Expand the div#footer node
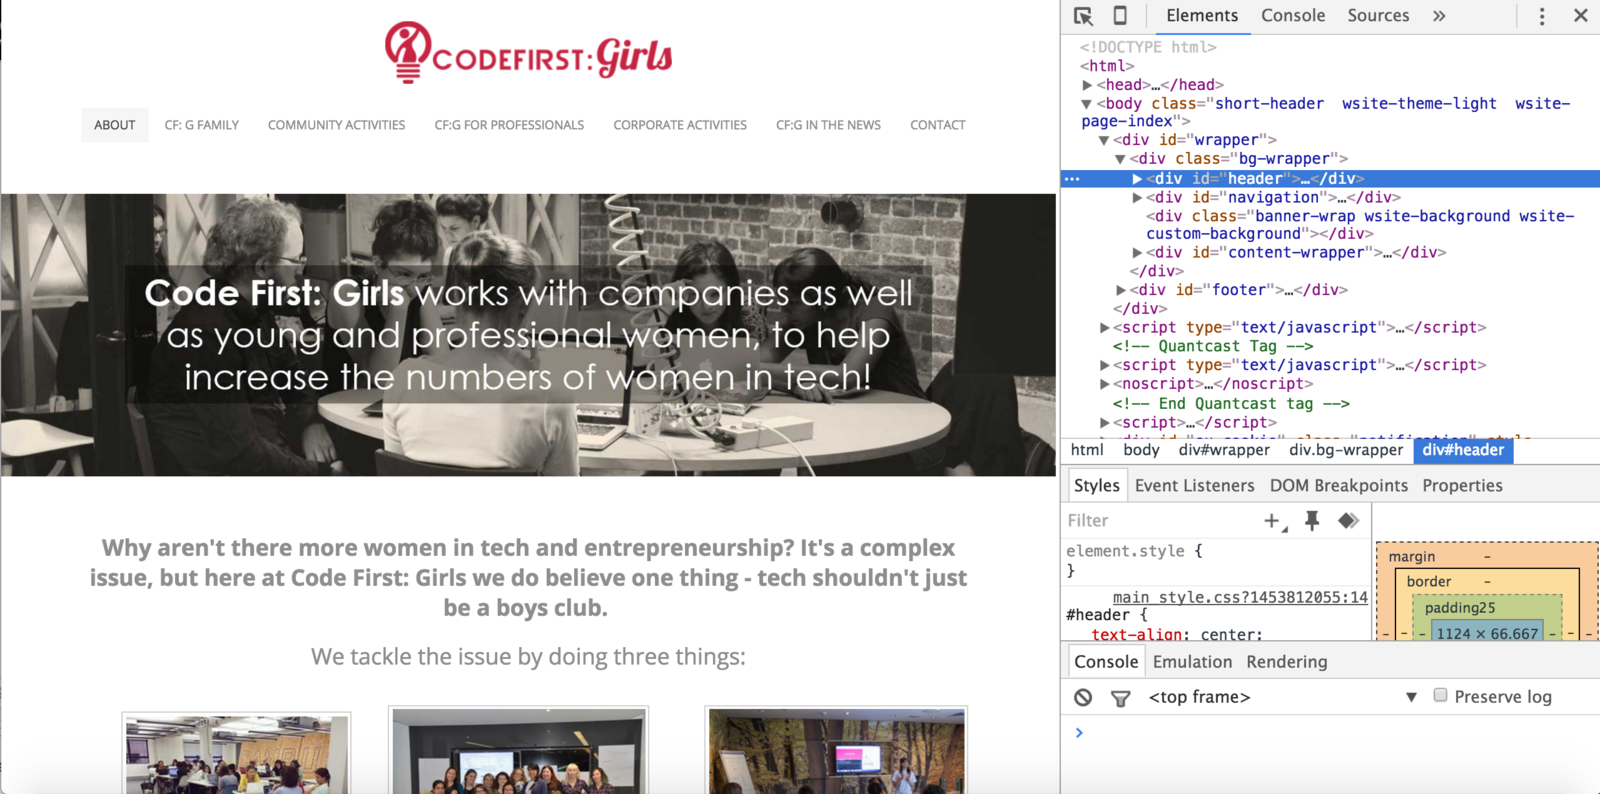Screen dimensions: 1600x794 click(1121, 290)
